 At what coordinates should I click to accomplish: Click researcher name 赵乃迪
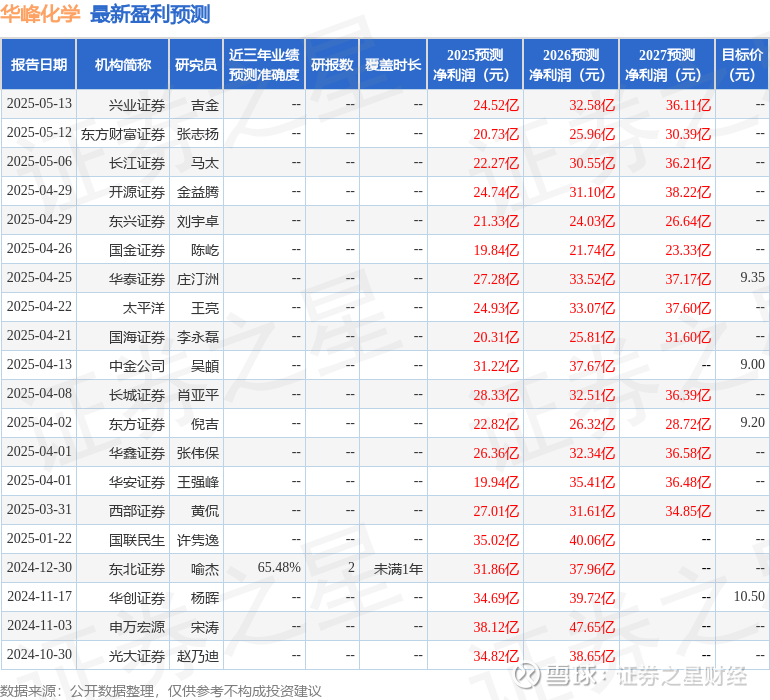[198, 656]
